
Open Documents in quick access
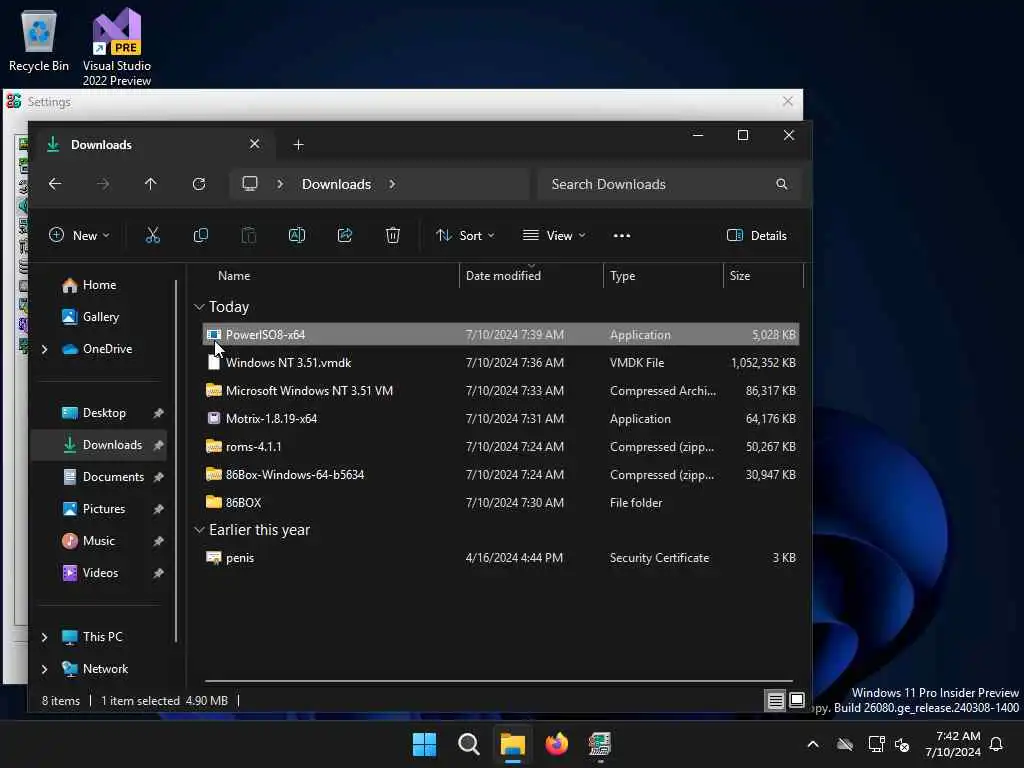pyautogui.click(x=113, y=477)
